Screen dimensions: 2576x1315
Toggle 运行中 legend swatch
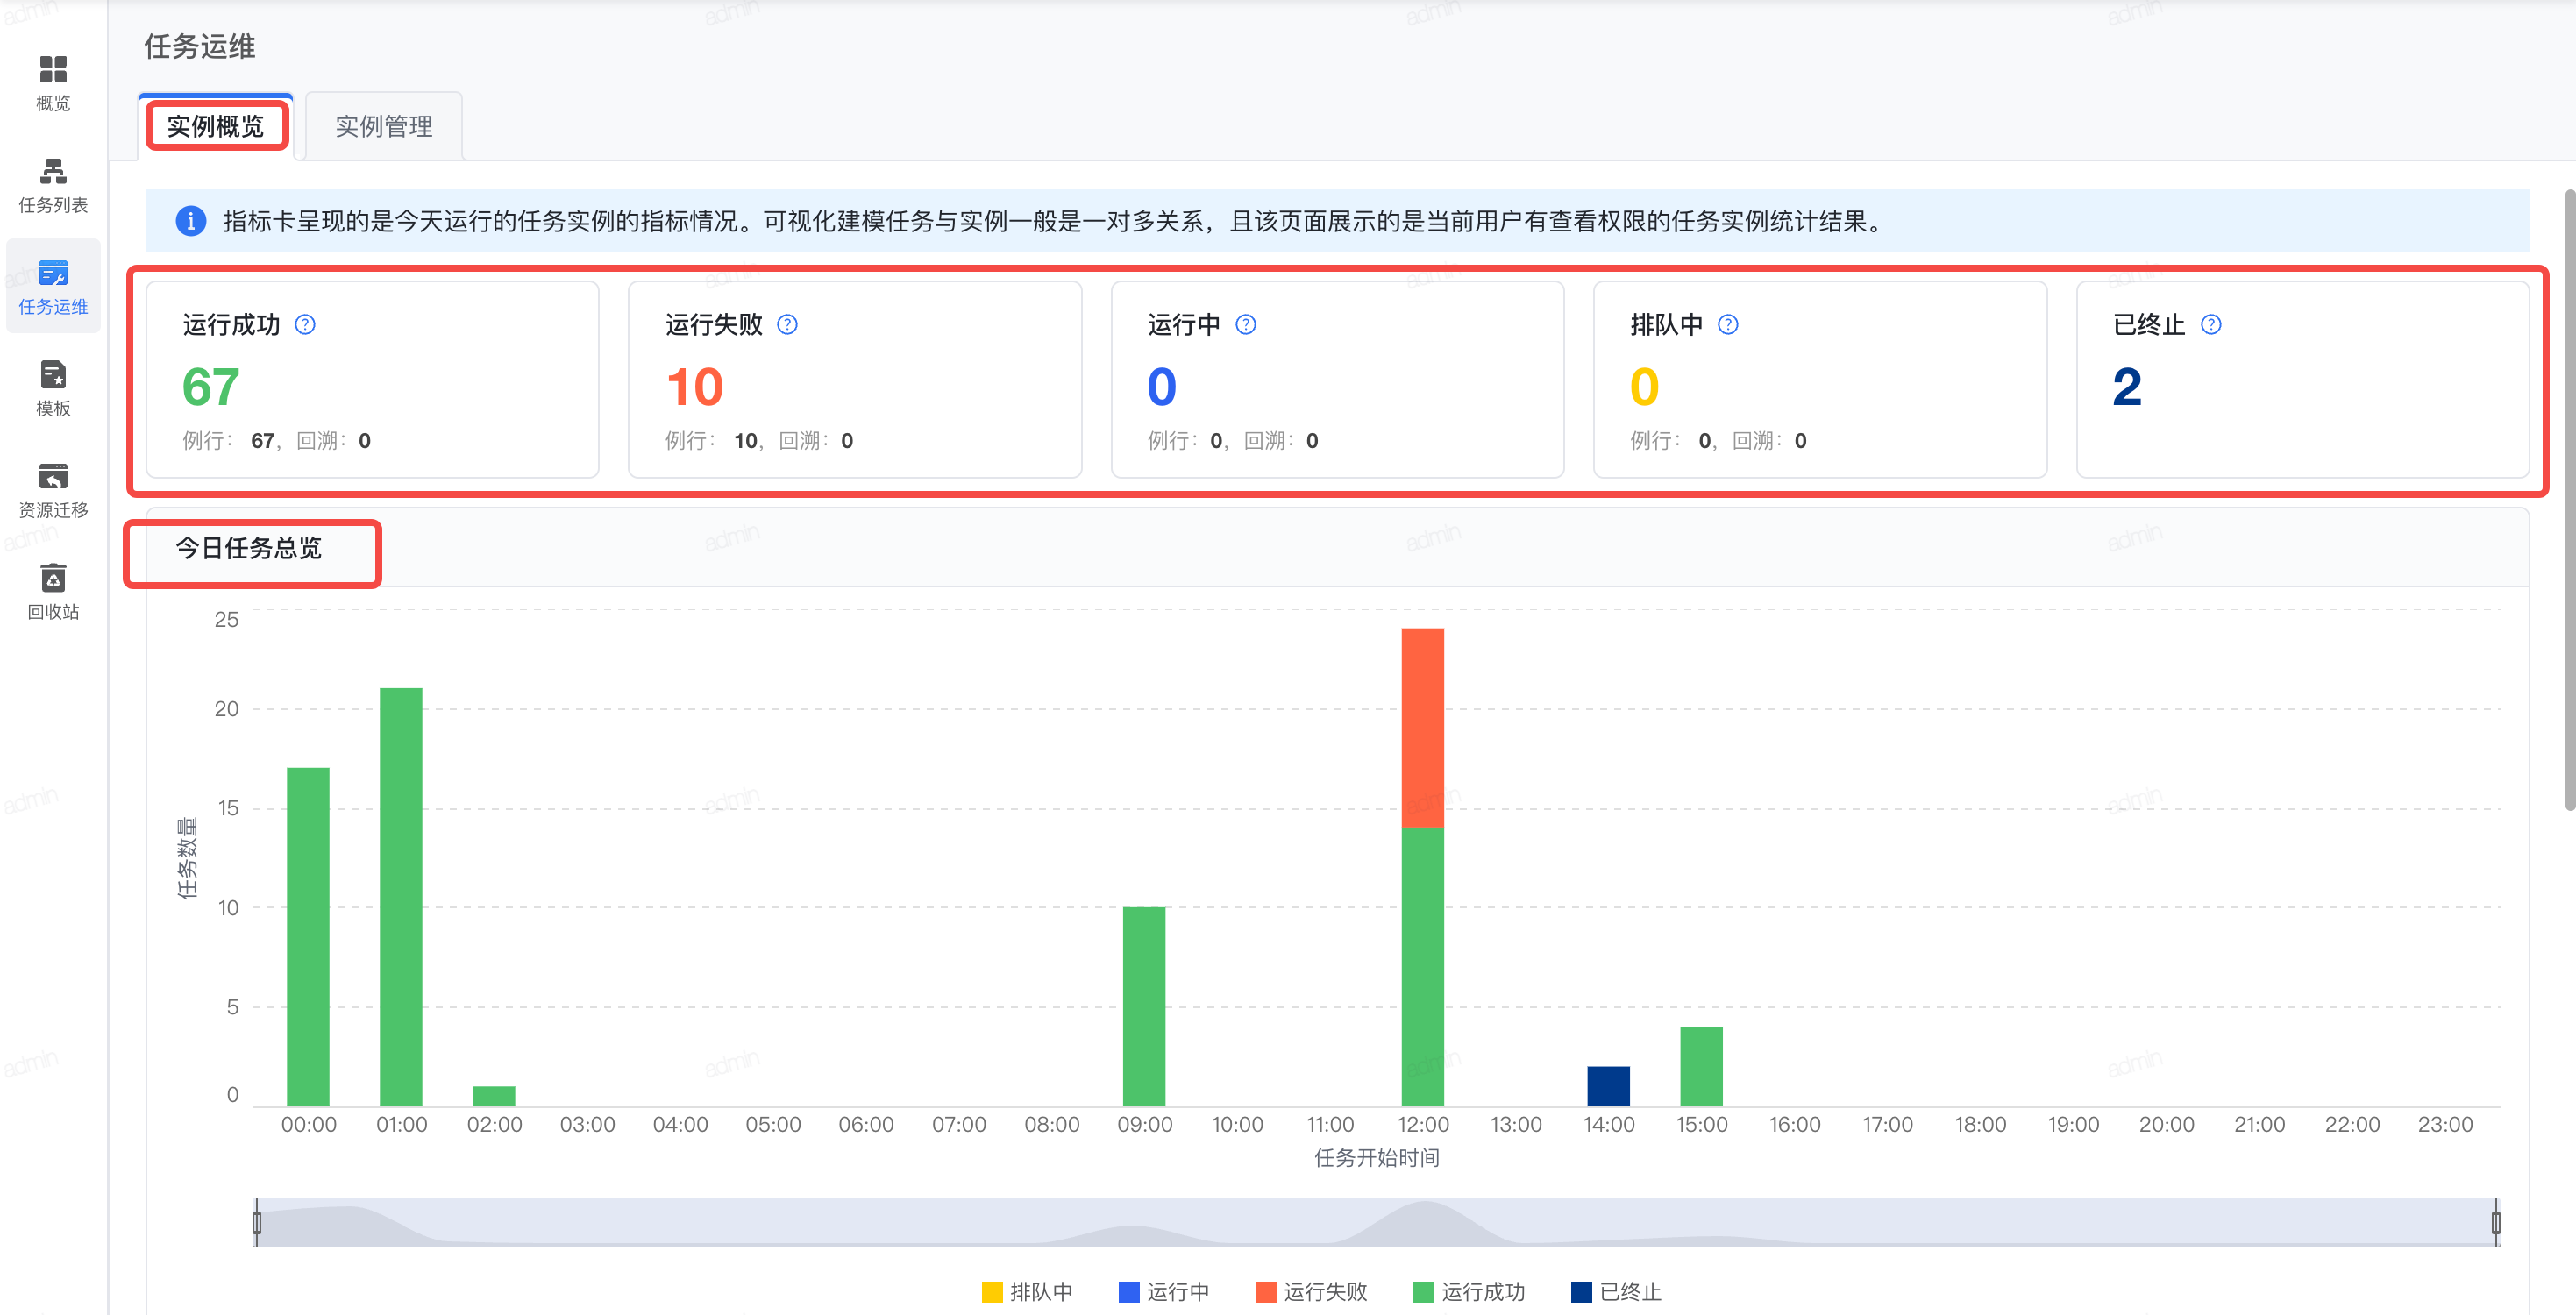pos(1129,1292)
